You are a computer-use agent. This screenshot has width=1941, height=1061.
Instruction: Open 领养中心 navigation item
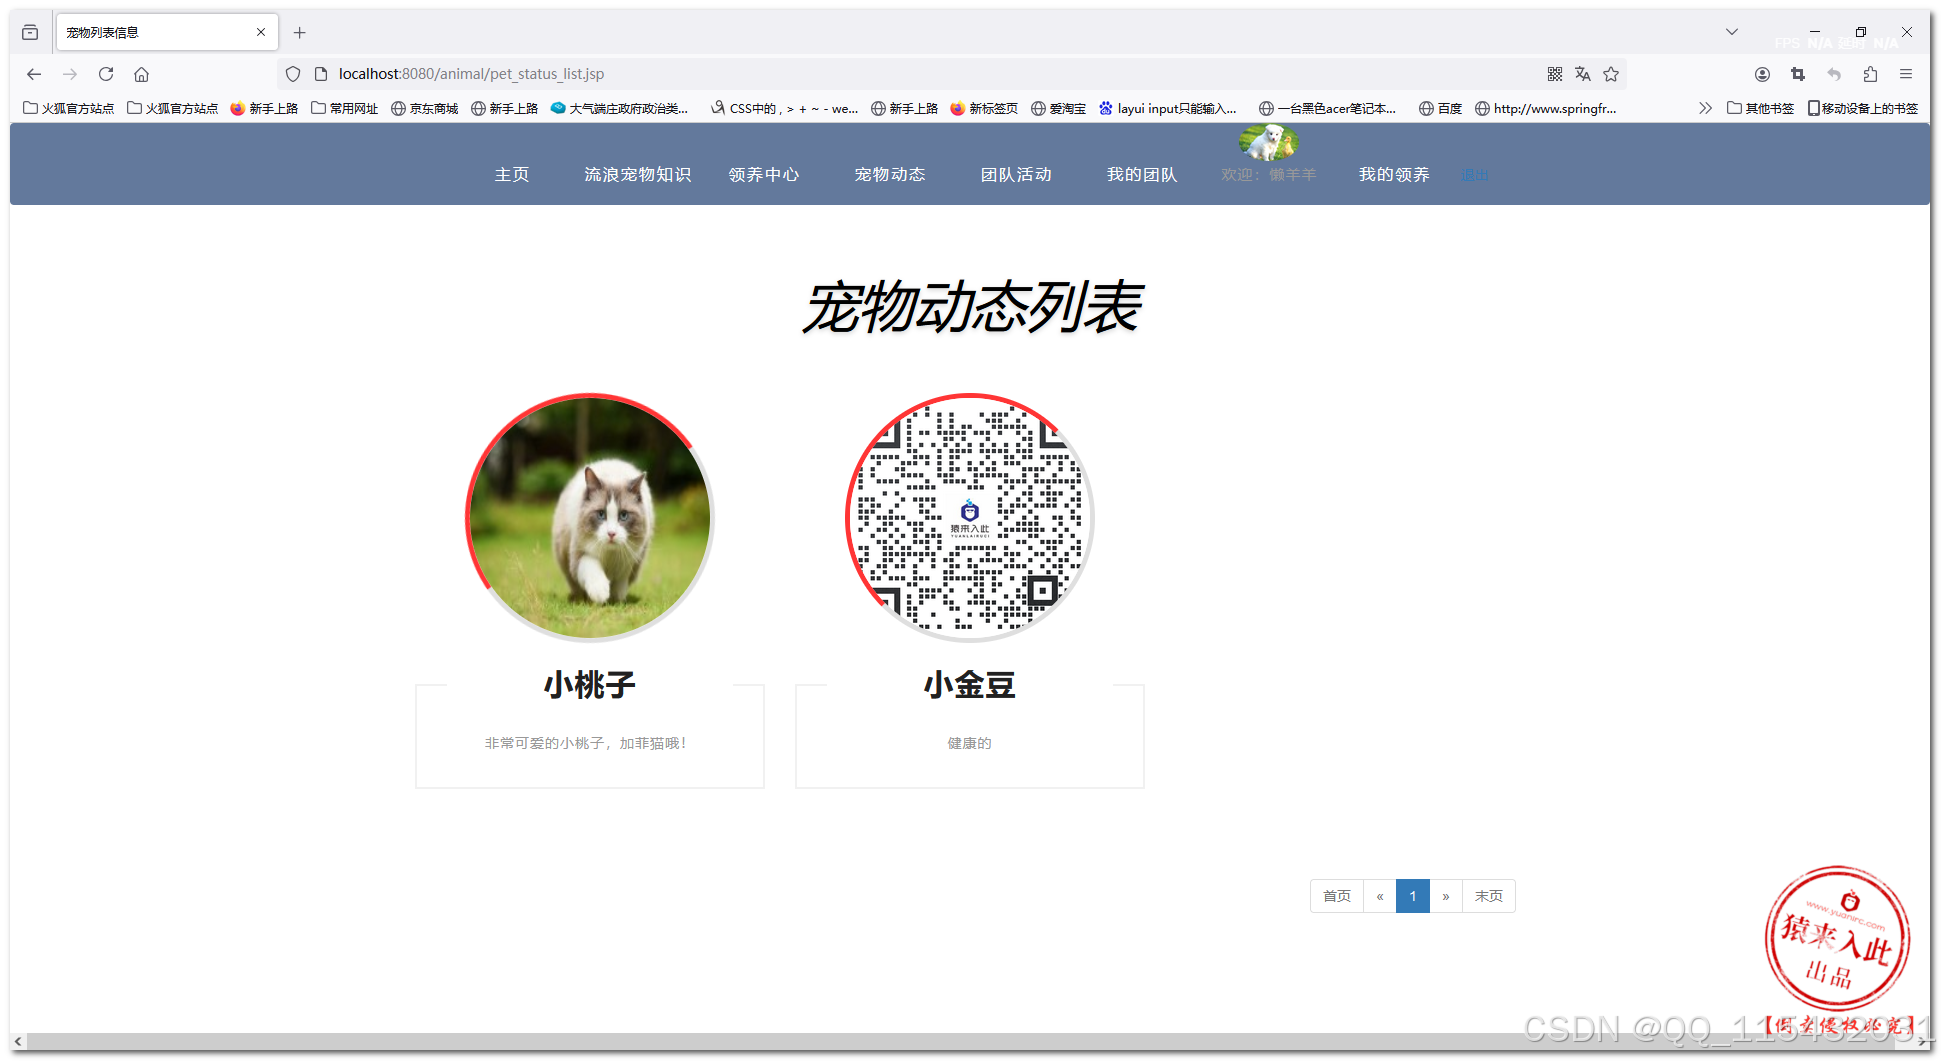click(764, 174)
